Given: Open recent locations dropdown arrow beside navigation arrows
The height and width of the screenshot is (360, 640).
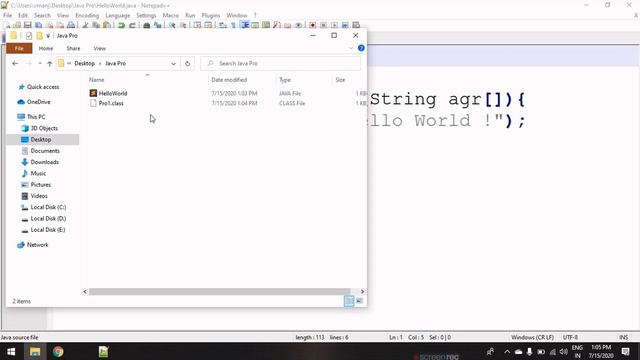Looking at the screenshot, I should [40, 64].
